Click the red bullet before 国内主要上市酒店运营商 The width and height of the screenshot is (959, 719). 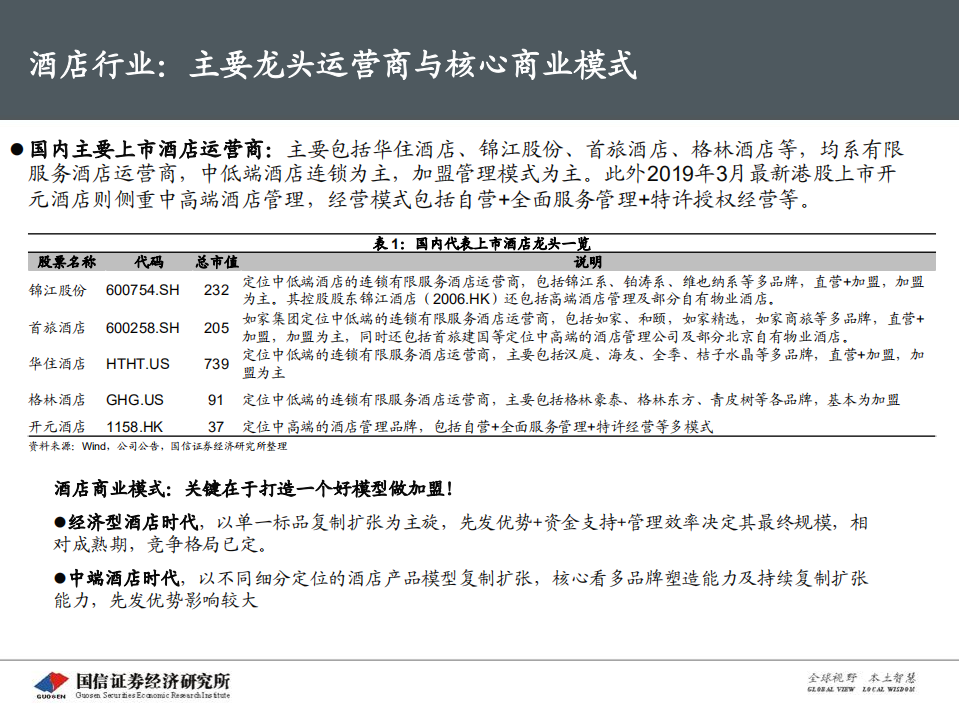[x=17, y=146]
